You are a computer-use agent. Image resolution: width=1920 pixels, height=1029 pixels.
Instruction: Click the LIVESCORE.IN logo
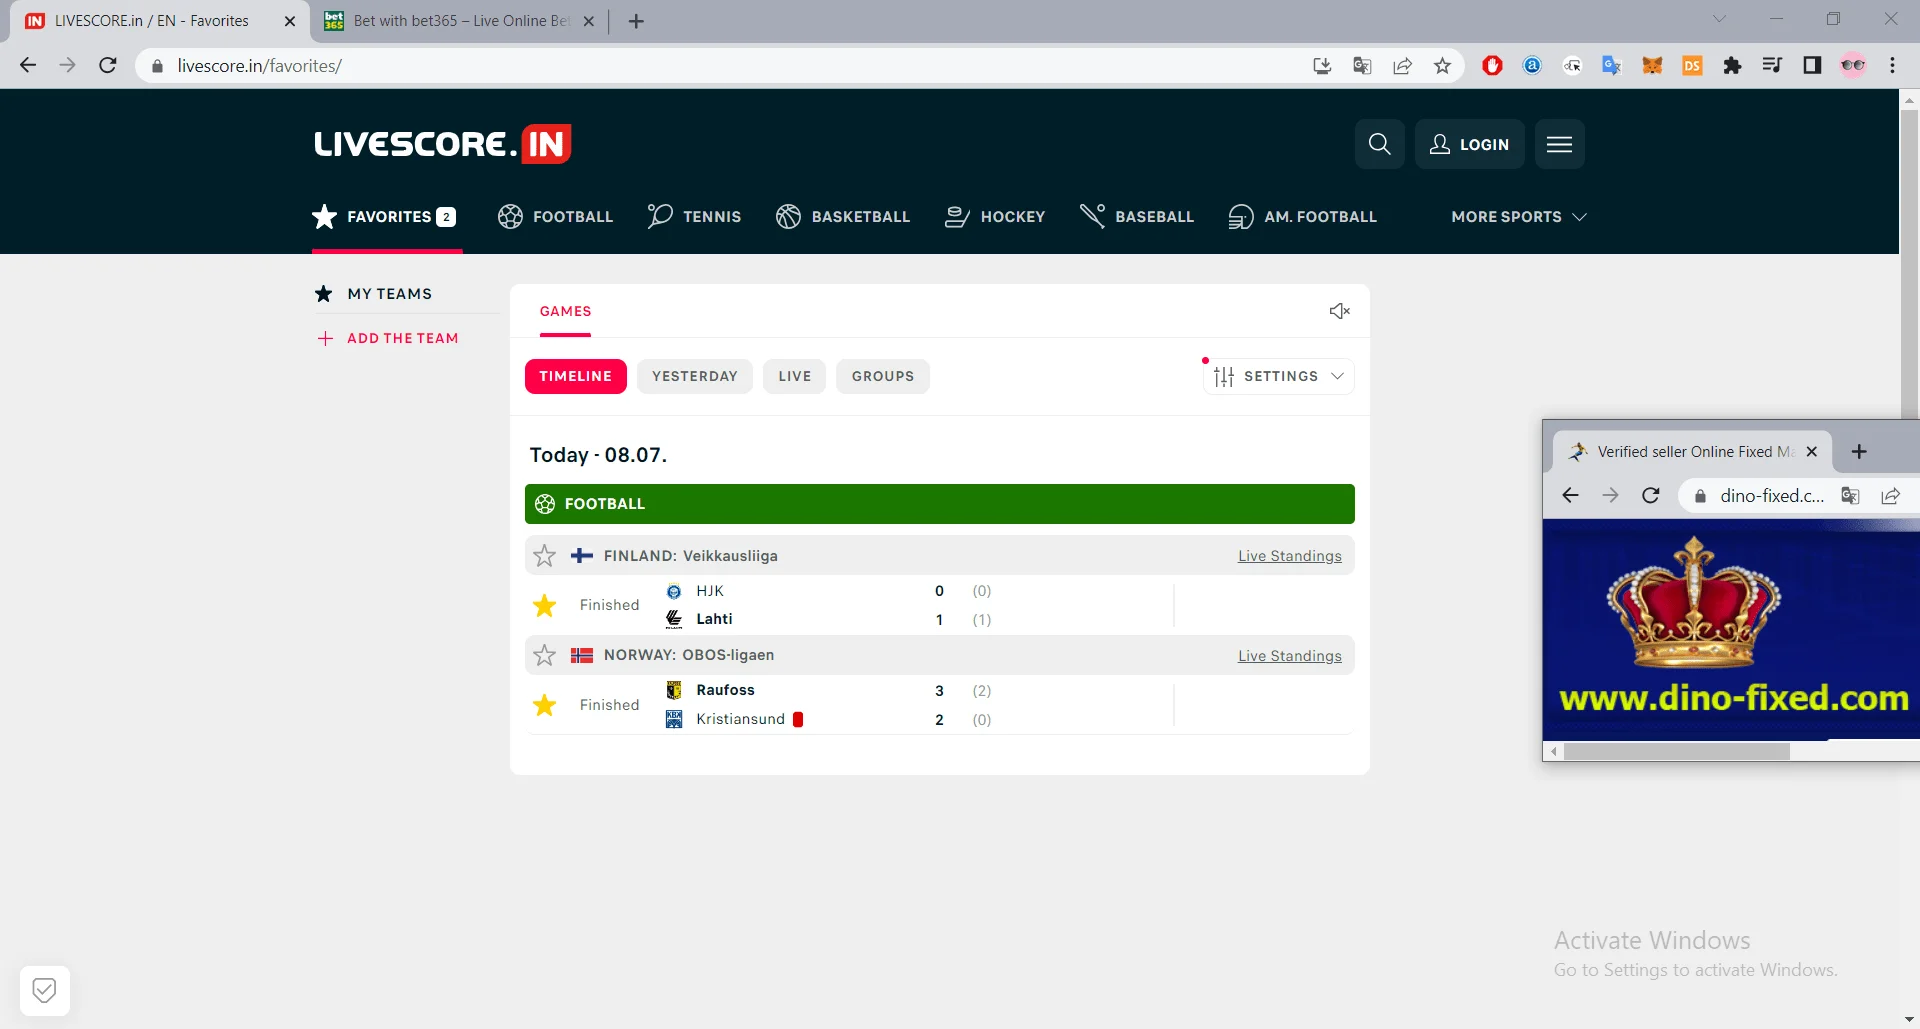click(x=442, y=142)
